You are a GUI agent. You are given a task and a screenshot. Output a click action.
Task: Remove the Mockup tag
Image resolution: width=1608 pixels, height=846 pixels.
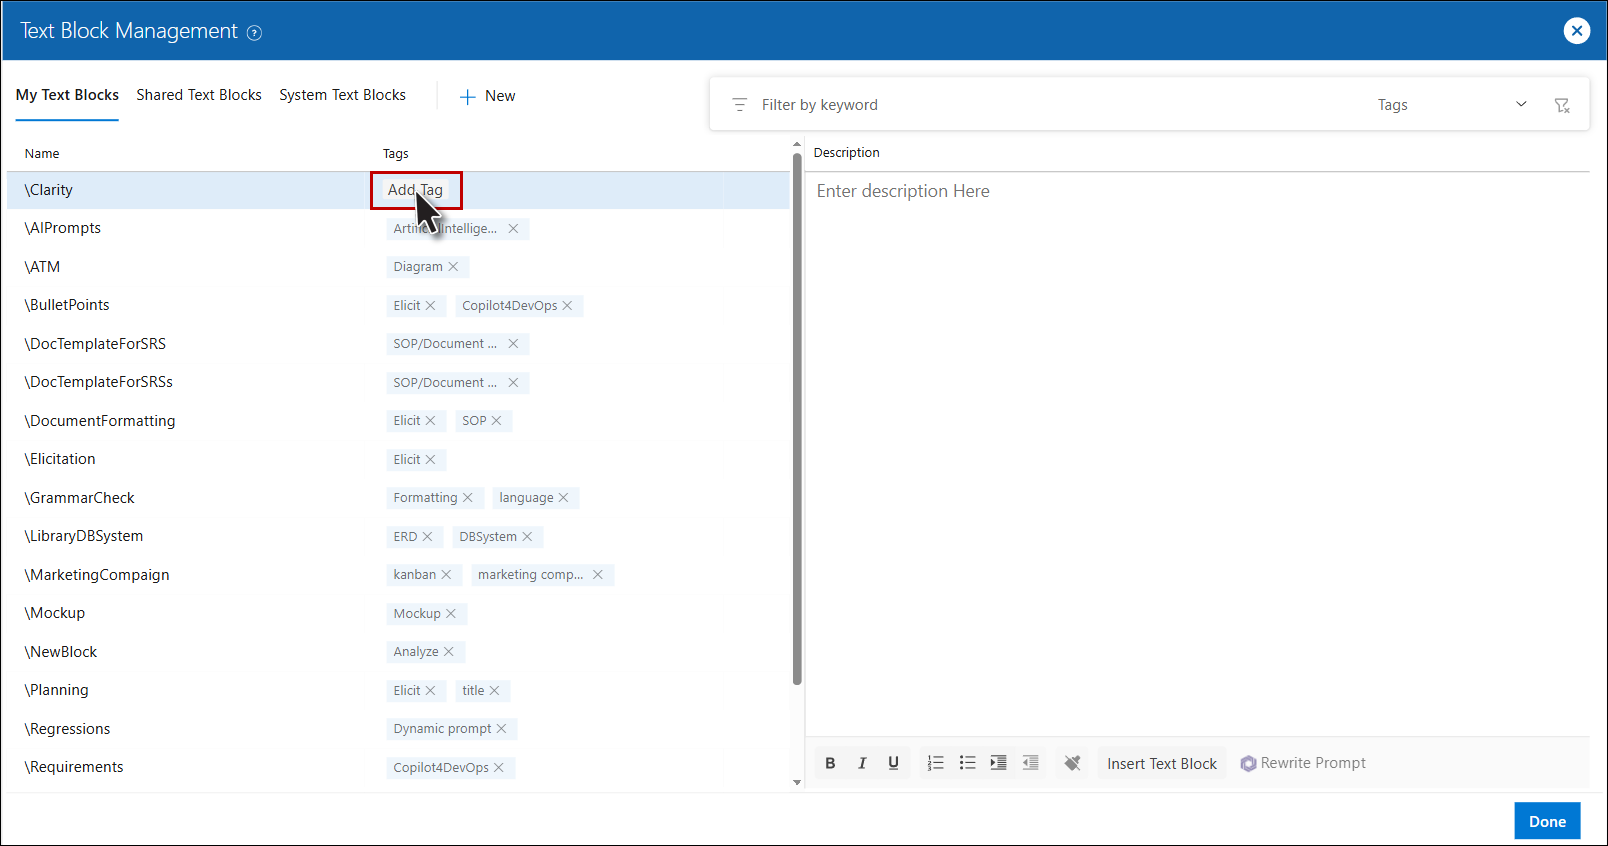(451, 614)
